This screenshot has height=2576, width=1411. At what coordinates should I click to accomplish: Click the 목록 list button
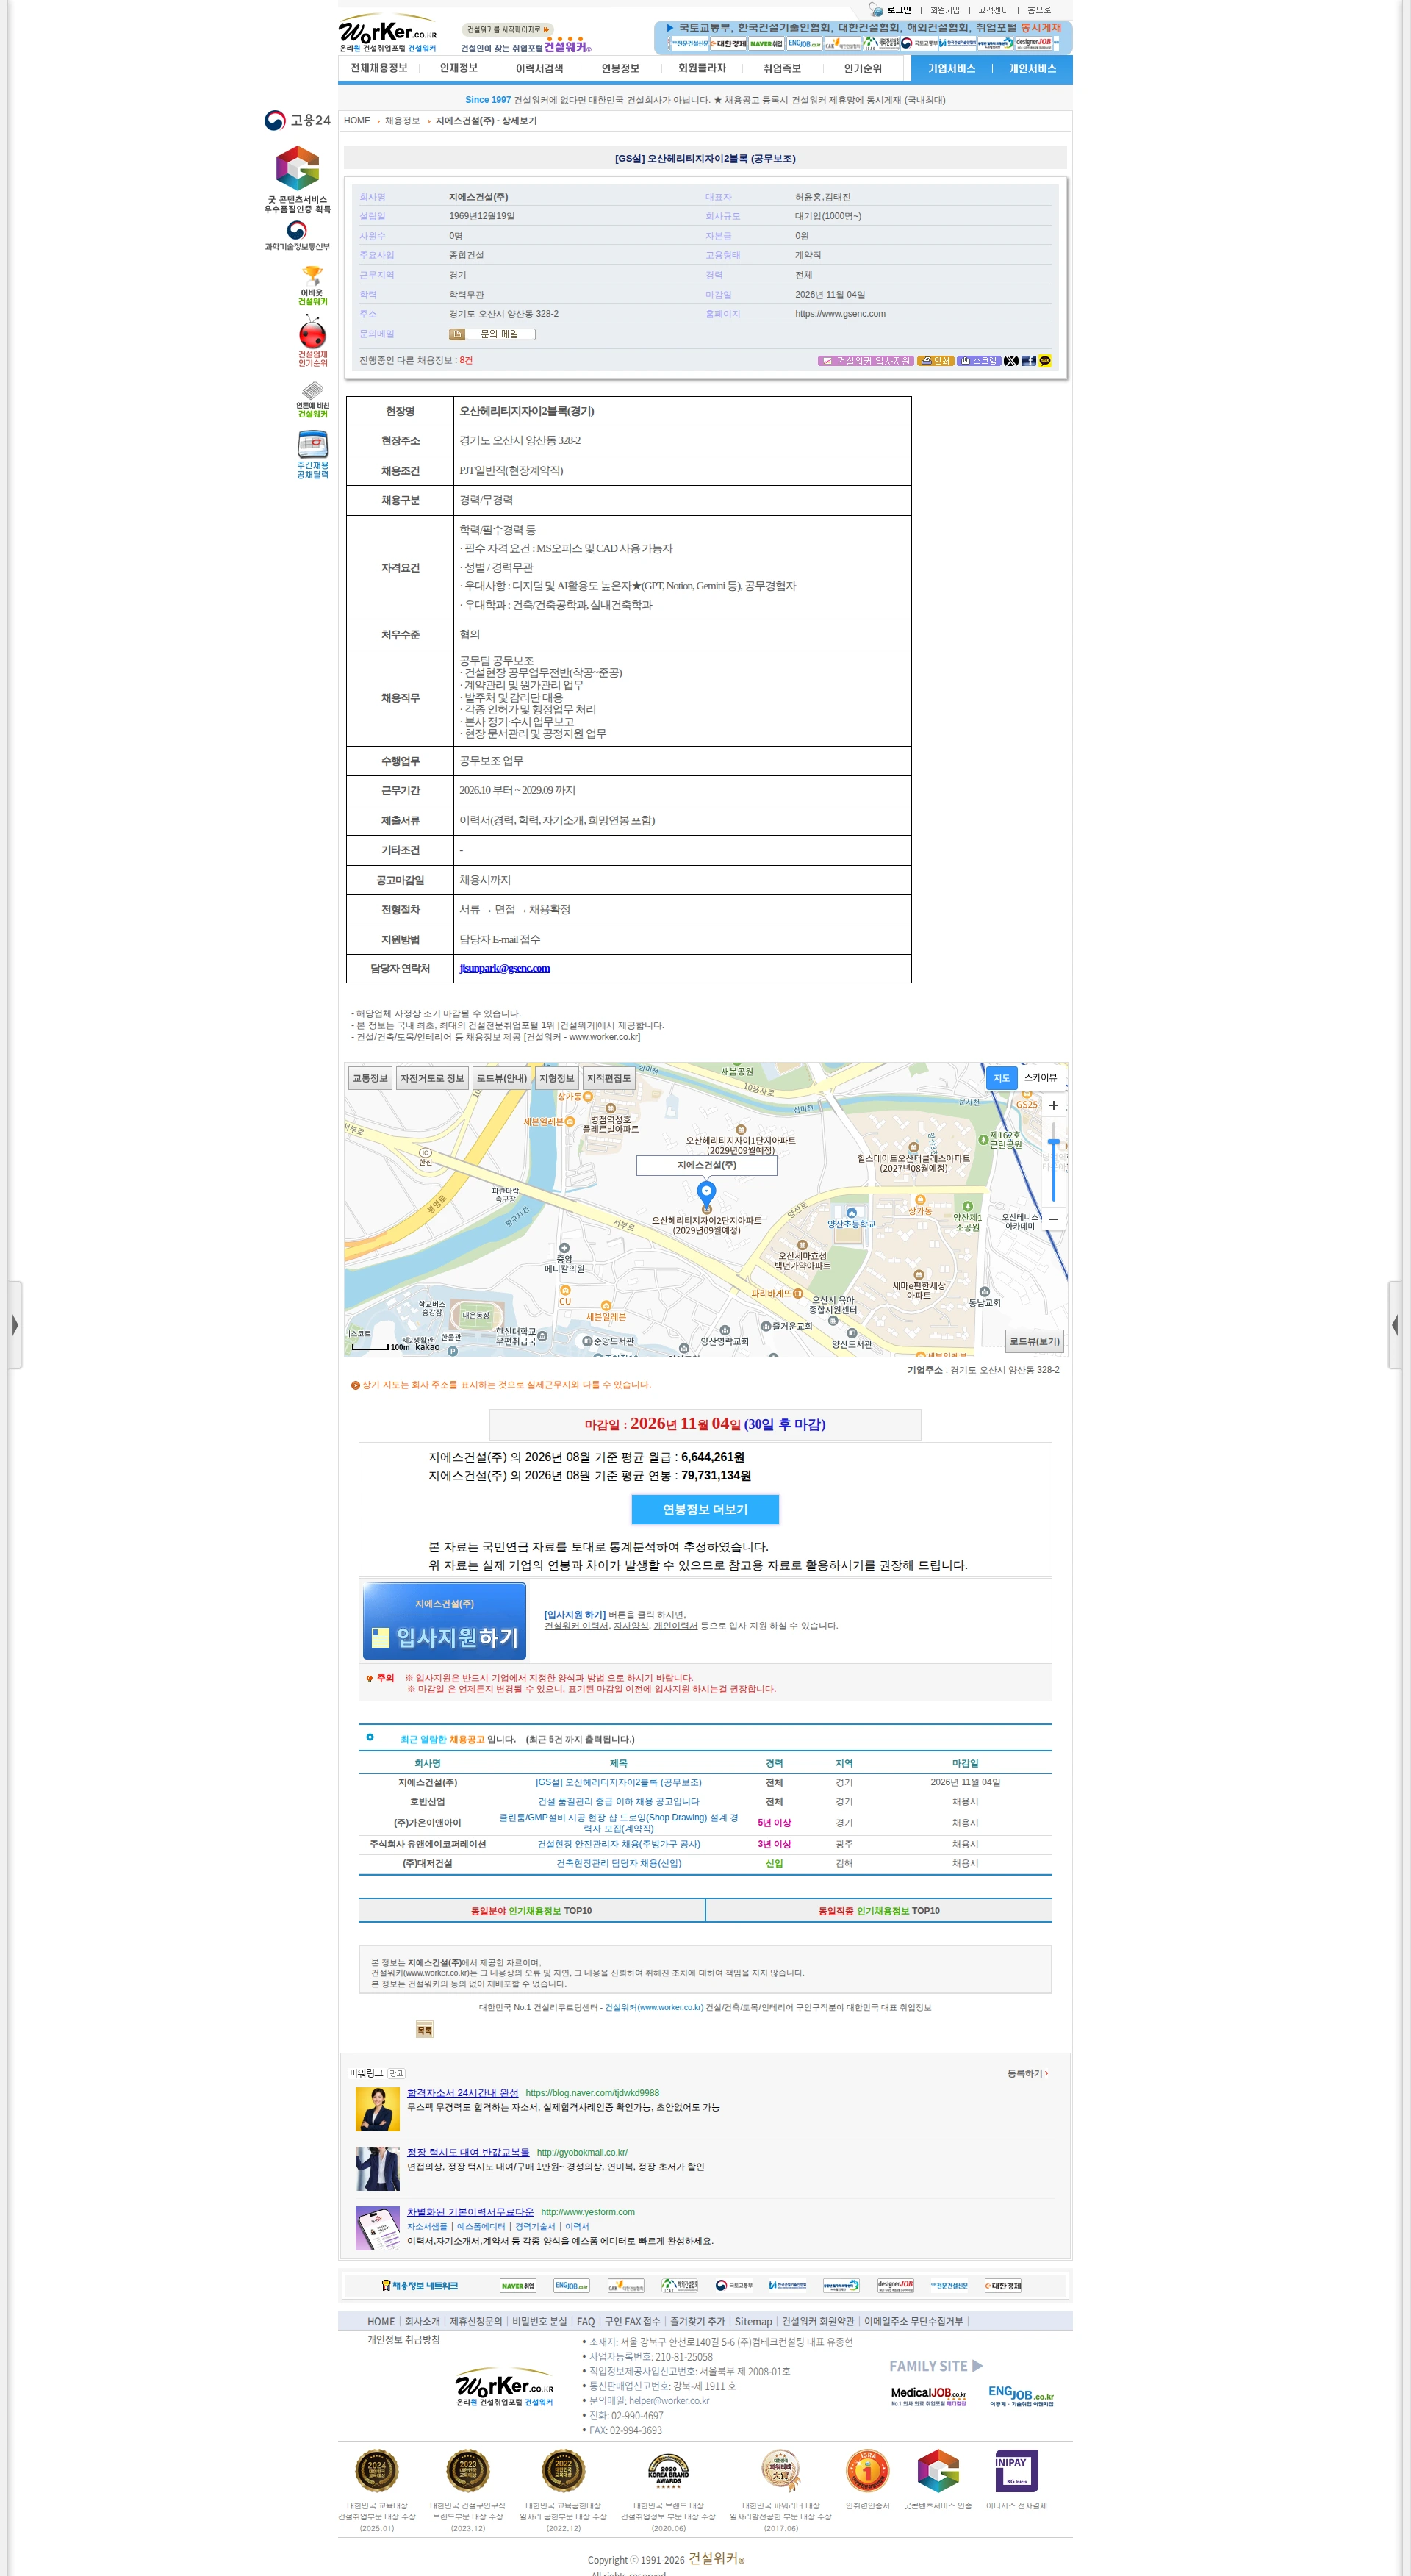424,2030
